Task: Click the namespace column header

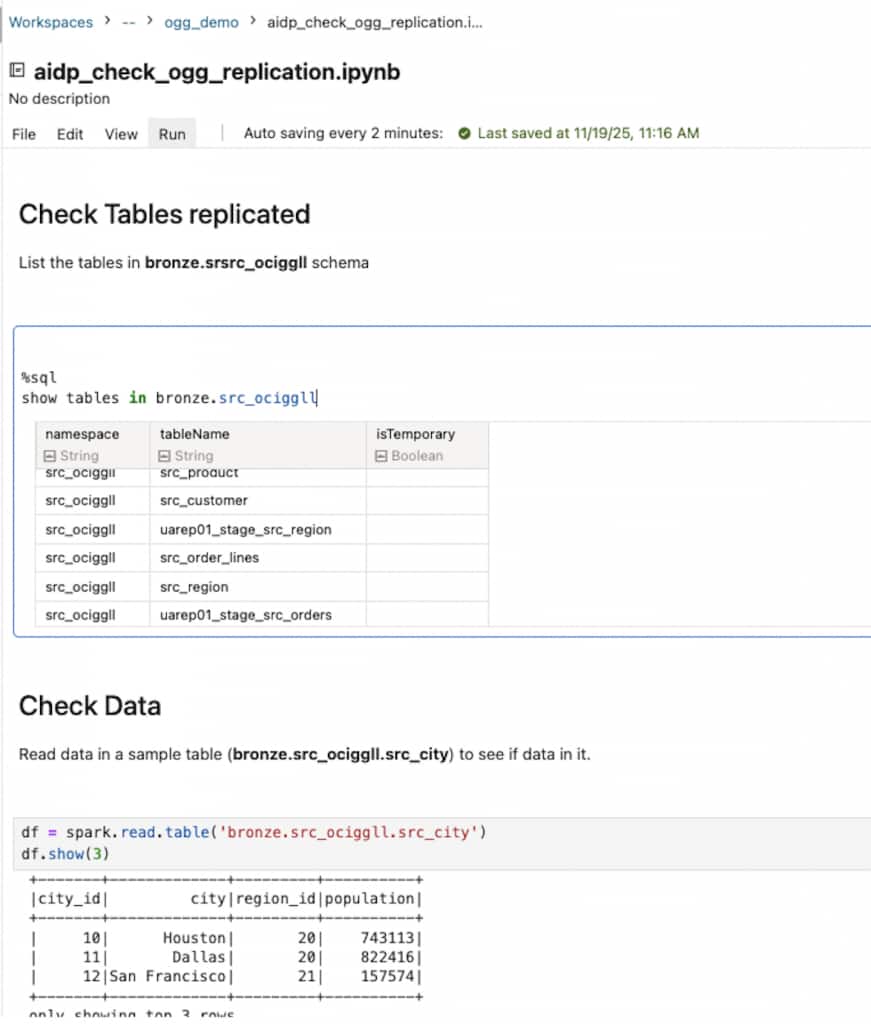Action: [x=82, y=434]
